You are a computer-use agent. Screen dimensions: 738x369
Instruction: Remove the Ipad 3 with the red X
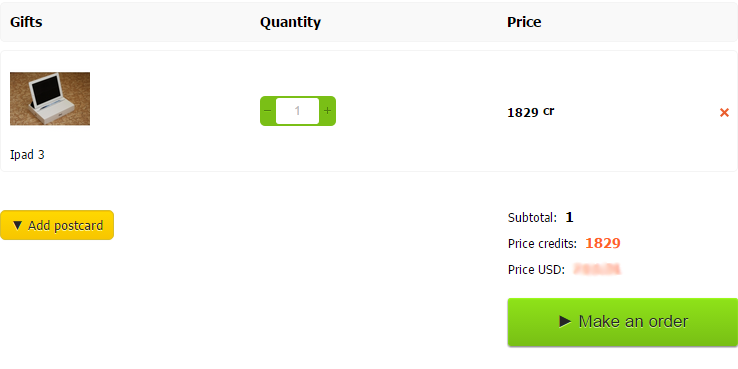pyautogui.click(x=724, y=112)
